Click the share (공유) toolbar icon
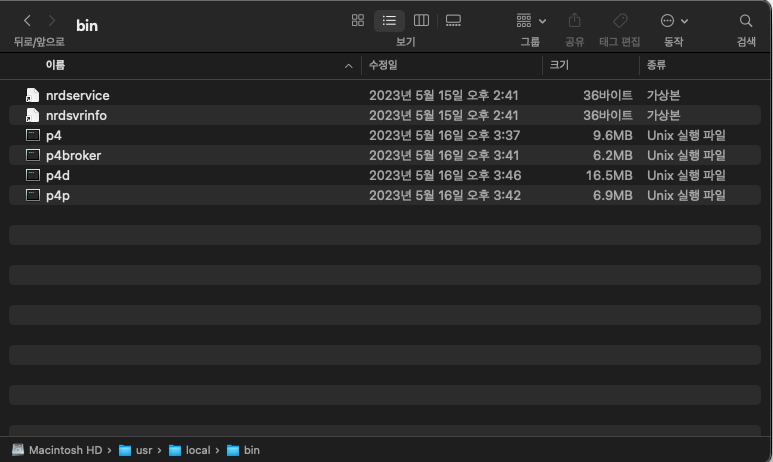The width and height of the screenshot is (773, 462). 574,21
